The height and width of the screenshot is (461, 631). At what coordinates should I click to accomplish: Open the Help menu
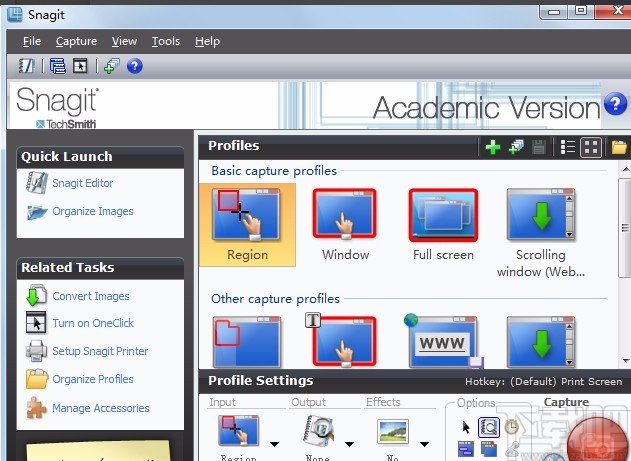click(207, 41)
